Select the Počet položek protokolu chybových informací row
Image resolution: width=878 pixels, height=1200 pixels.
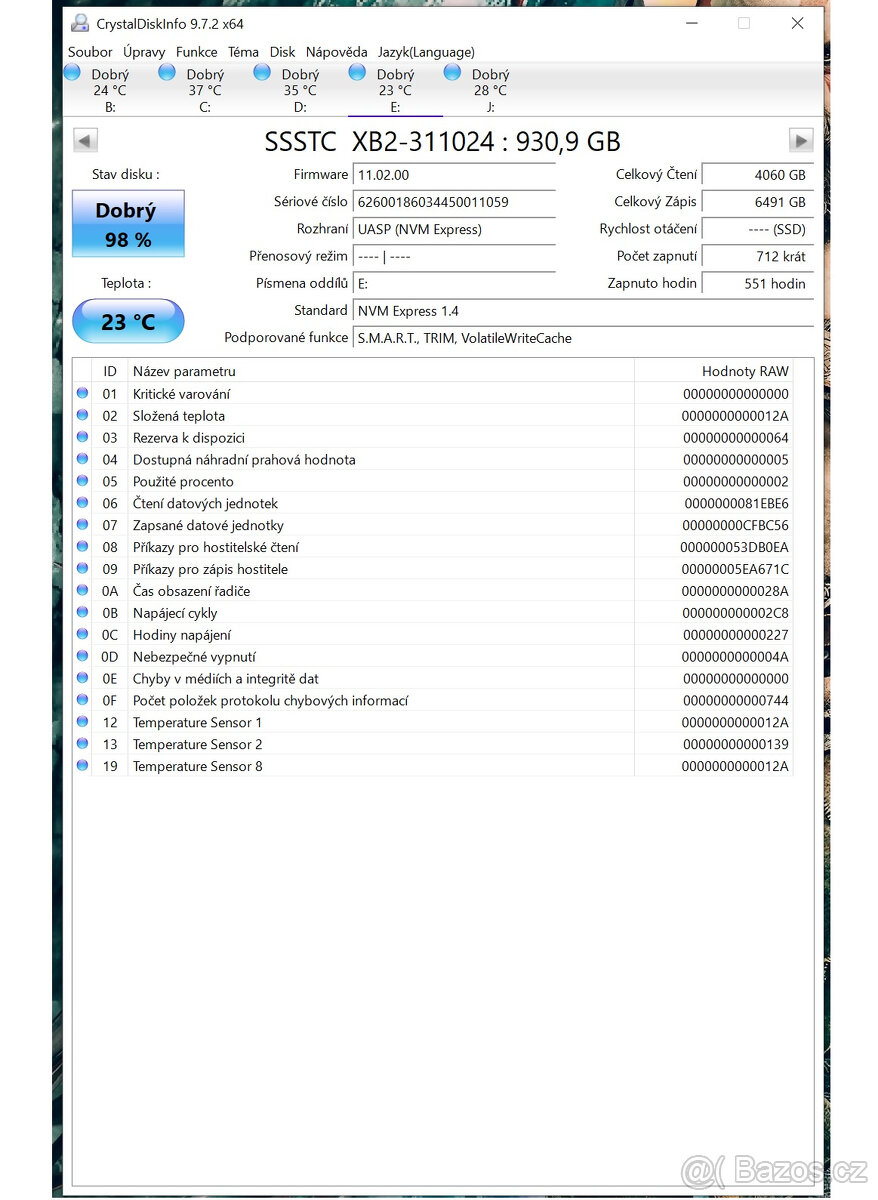pyautogui.click(x=433, y=701)
